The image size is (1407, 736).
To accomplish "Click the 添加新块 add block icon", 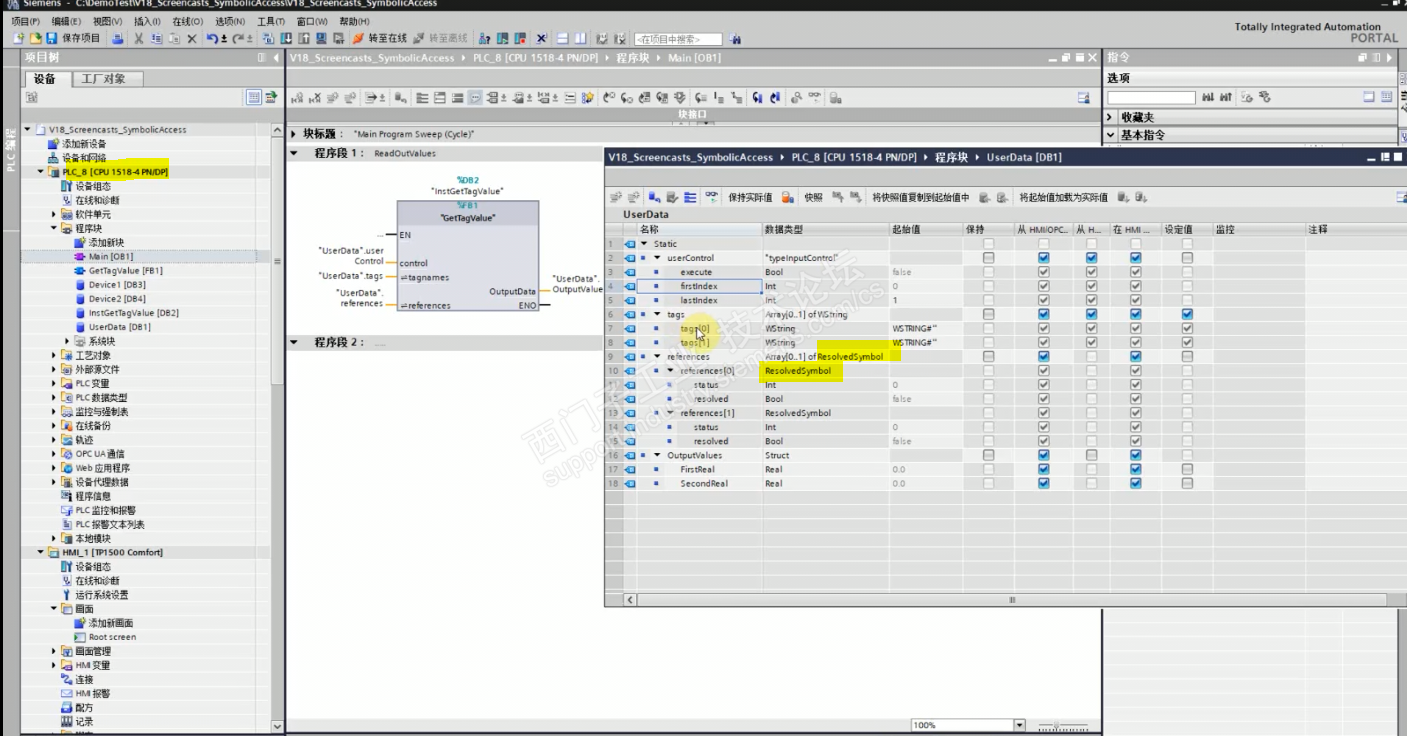I will tap(80, 243).
